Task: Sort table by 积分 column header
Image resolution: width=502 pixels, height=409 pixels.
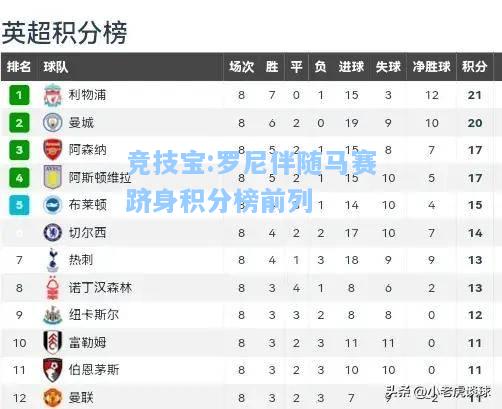Action: (x=474, y=67)
